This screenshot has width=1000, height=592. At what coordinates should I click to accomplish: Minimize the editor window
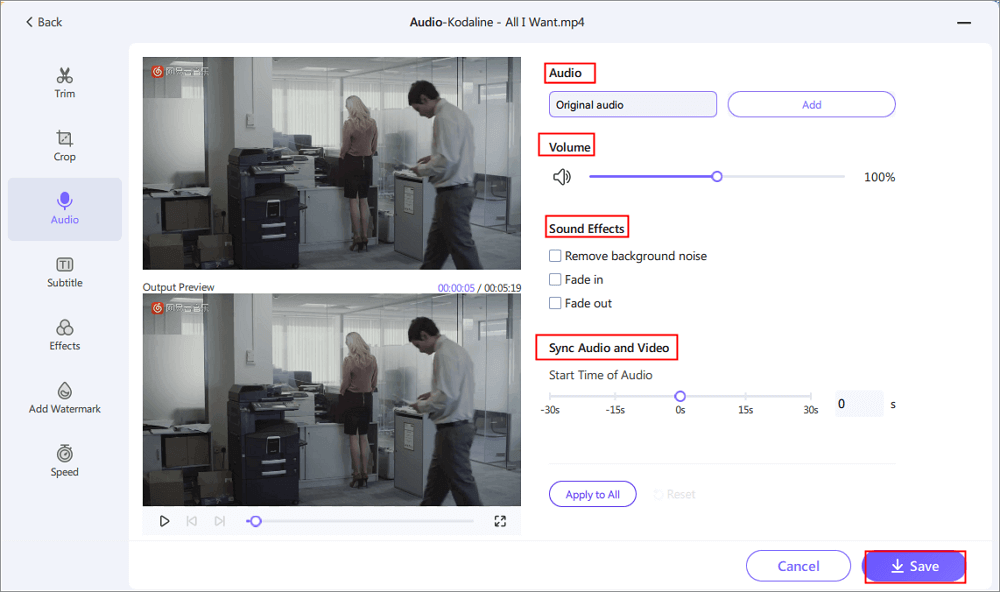click(x=964, y=22)
